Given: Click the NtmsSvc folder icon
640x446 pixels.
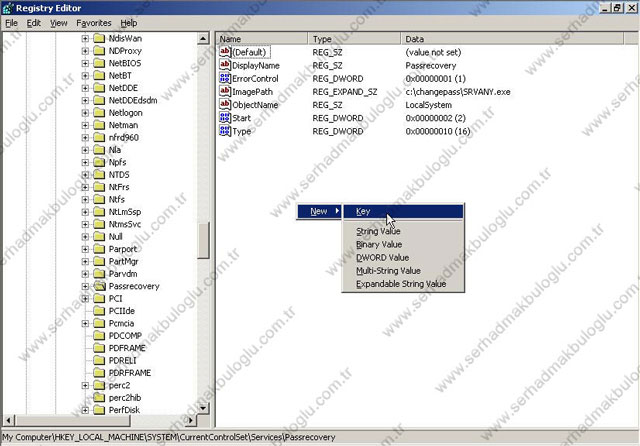Looking at the screenshot, I should click(x=99, y=224).
